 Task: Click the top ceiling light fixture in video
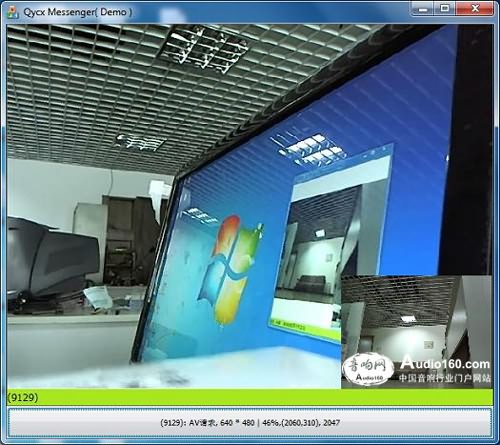coord(204,49)
